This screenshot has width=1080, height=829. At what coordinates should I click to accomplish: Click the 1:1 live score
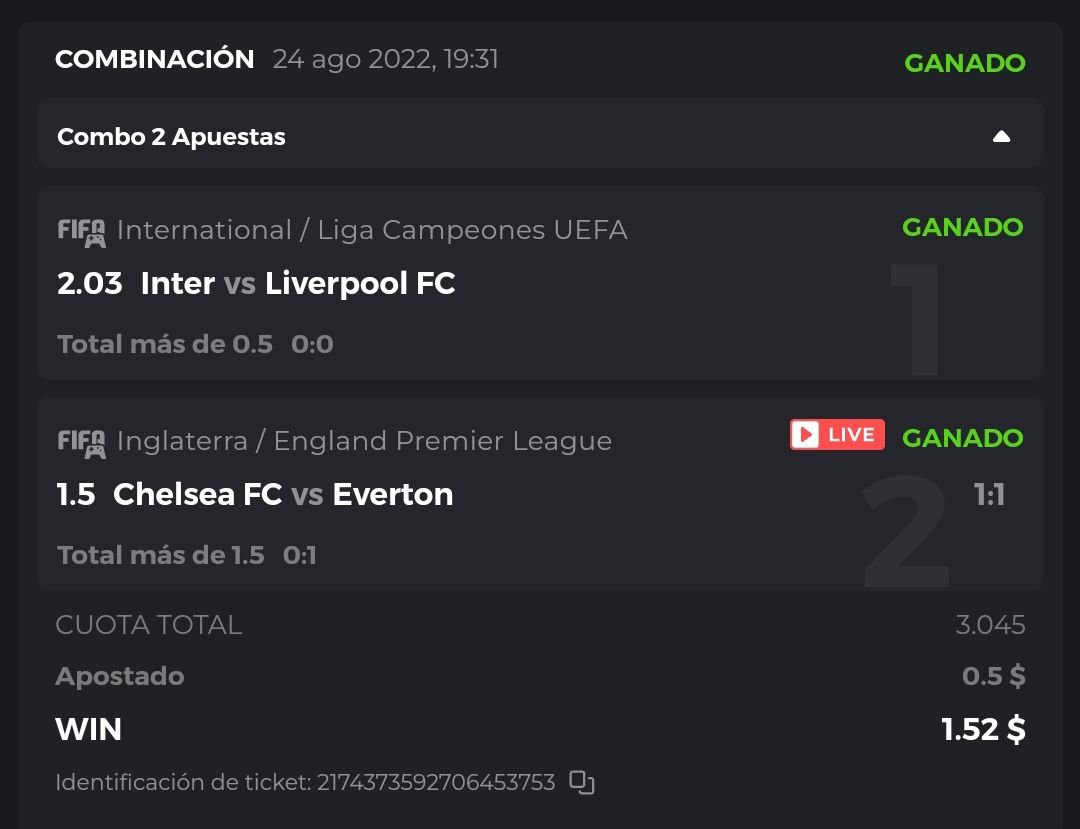tap(989, 495)
